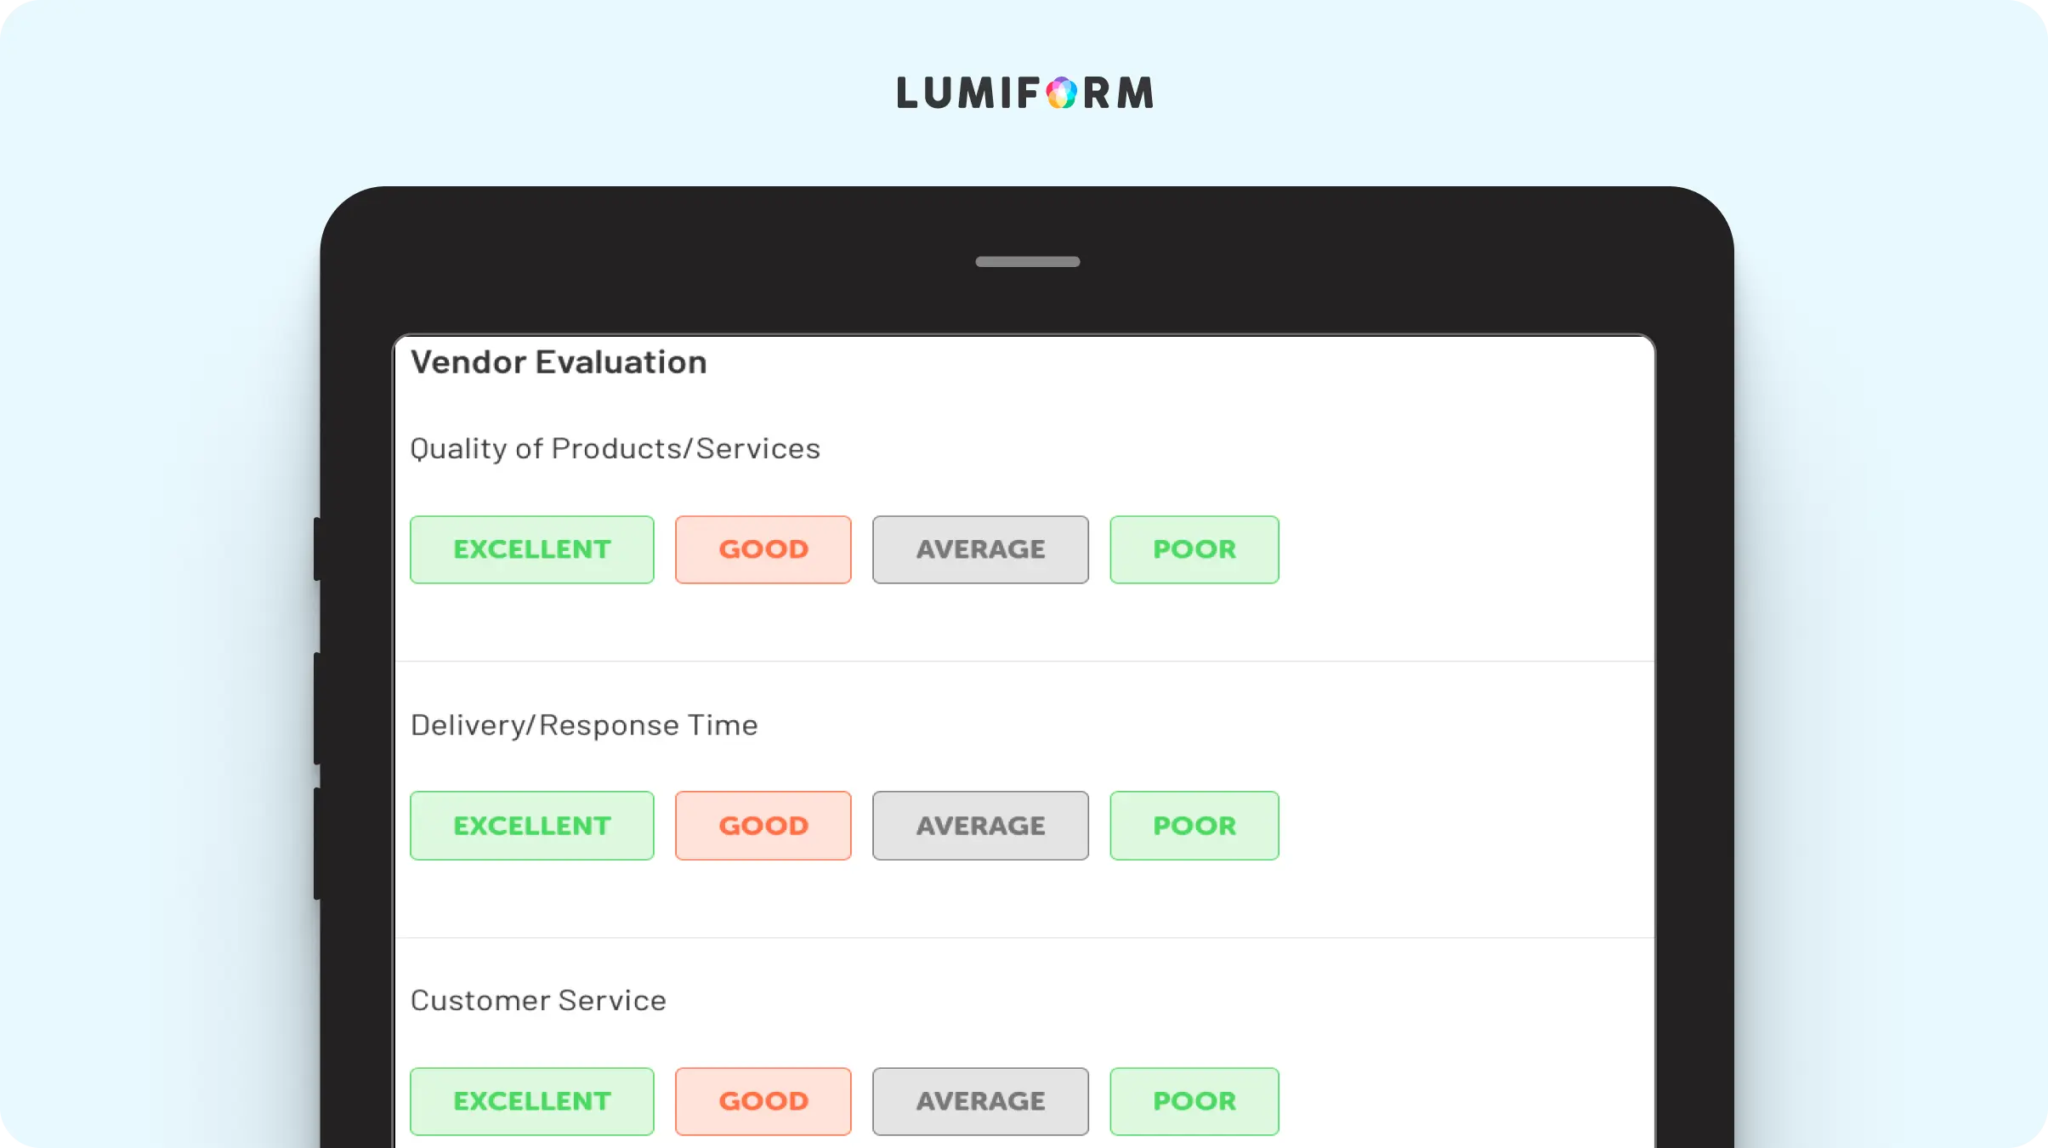Click the Delivery/Response Time label
This screenshot has height=1148, width=2048.
point(584,725)
